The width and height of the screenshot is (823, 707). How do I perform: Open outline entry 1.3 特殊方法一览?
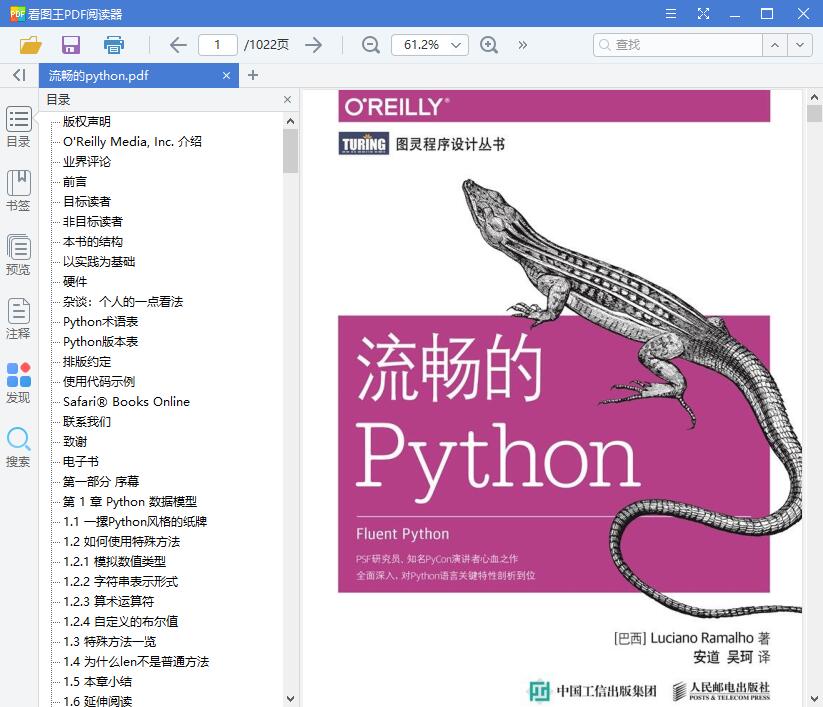(109, 641)
